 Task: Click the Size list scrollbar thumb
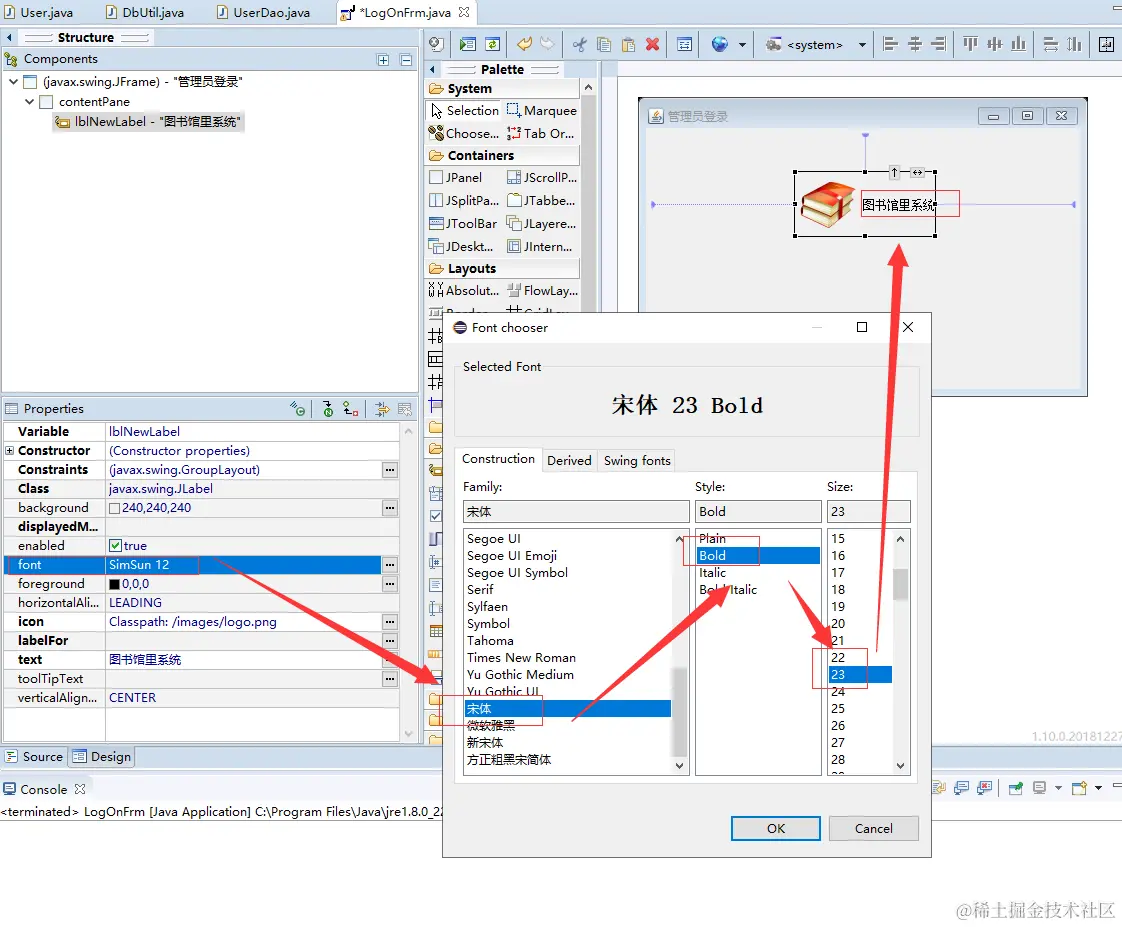pos(900,583)
